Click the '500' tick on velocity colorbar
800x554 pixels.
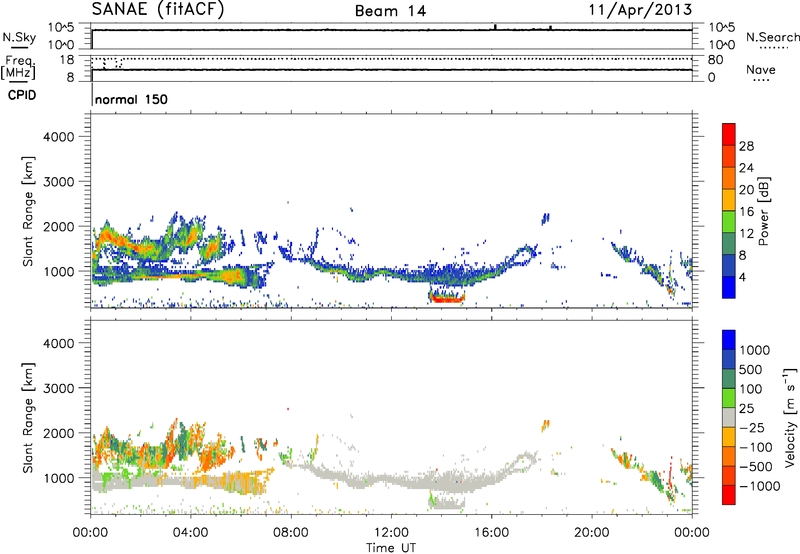tap(751, 369)
